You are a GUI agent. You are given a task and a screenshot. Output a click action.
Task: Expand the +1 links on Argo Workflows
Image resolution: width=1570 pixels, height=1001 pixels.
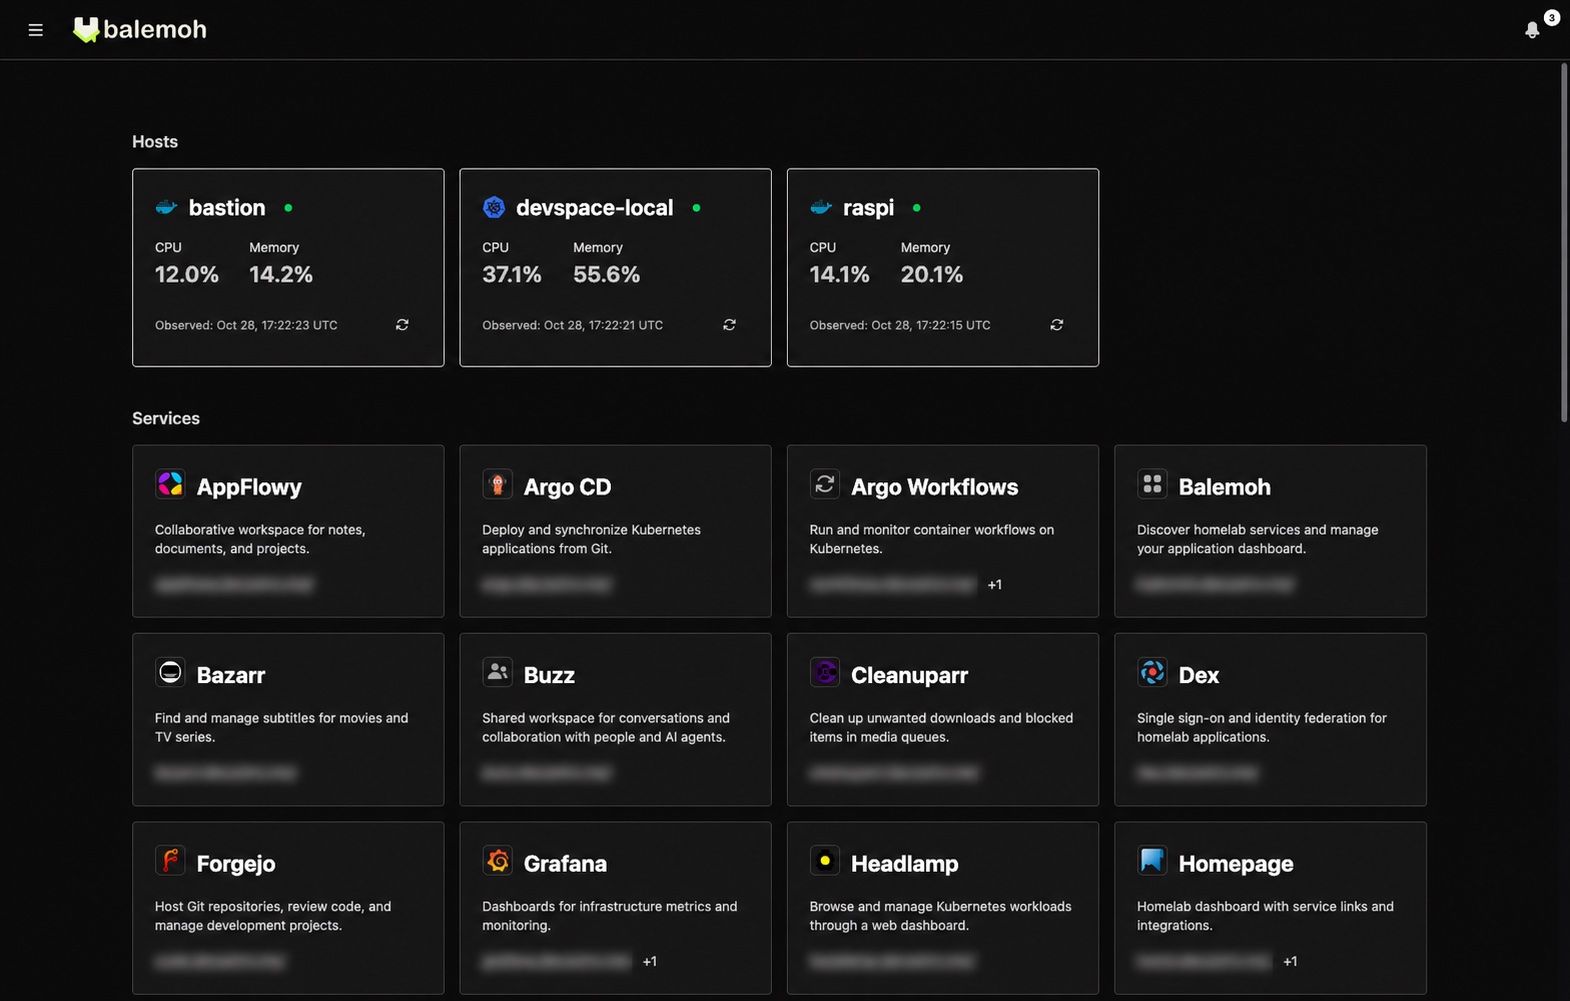(x=995, y=585)
